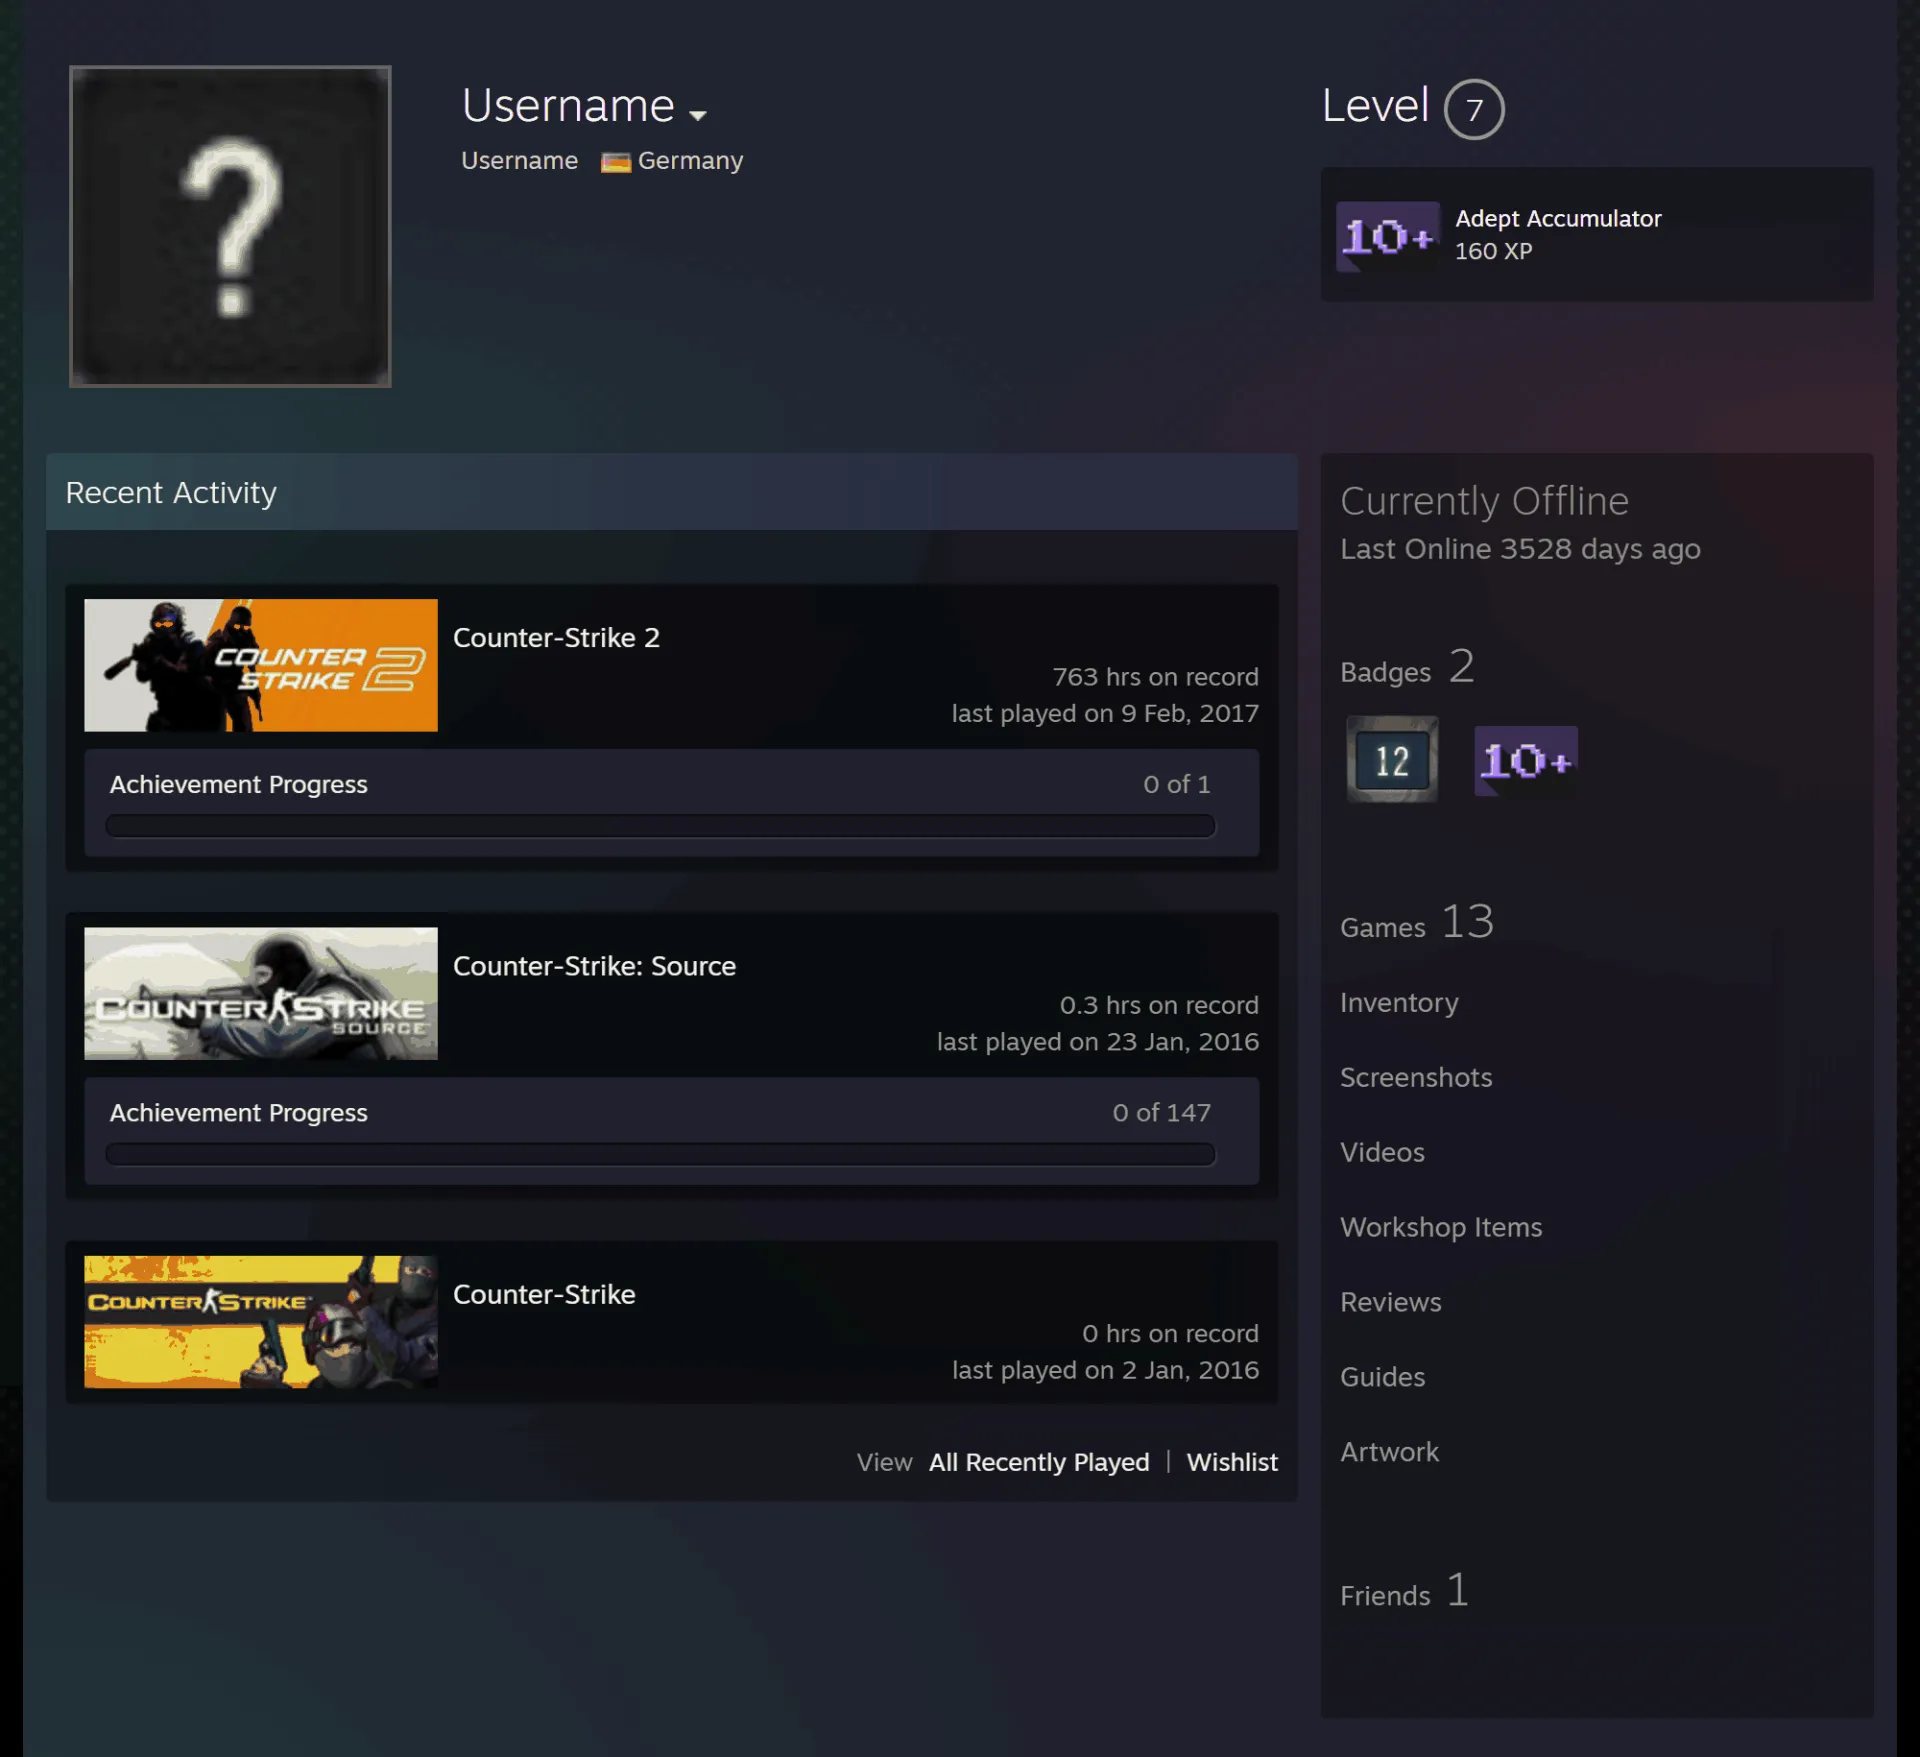Click the Counter-Strike: Source achievement progress bar
Image resolution: width=1920 pixels, height=1757 pixels.
tap(660, 1153)
